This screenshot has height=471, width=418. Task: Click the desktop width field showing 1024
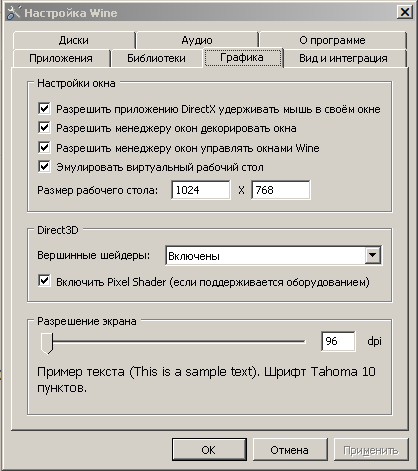tap(201, 190)
